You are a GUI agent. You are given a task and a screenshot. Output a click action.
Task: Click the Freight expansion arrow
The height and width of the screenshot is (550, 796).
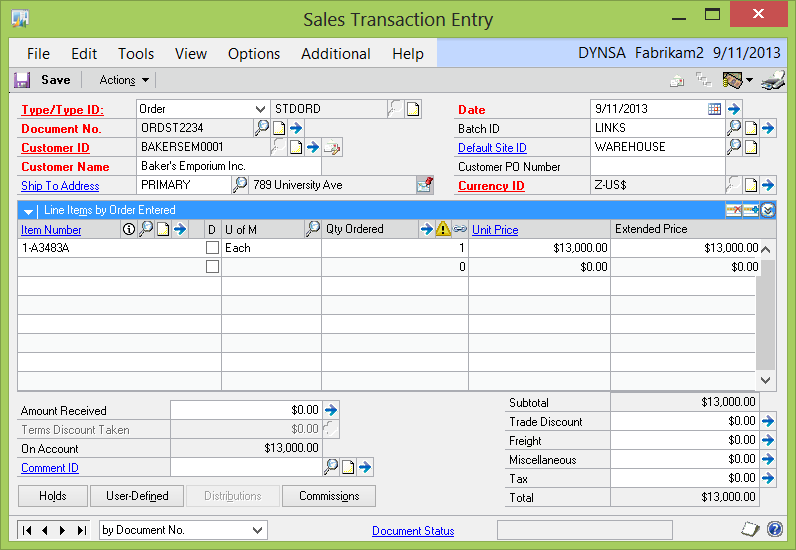767,441
